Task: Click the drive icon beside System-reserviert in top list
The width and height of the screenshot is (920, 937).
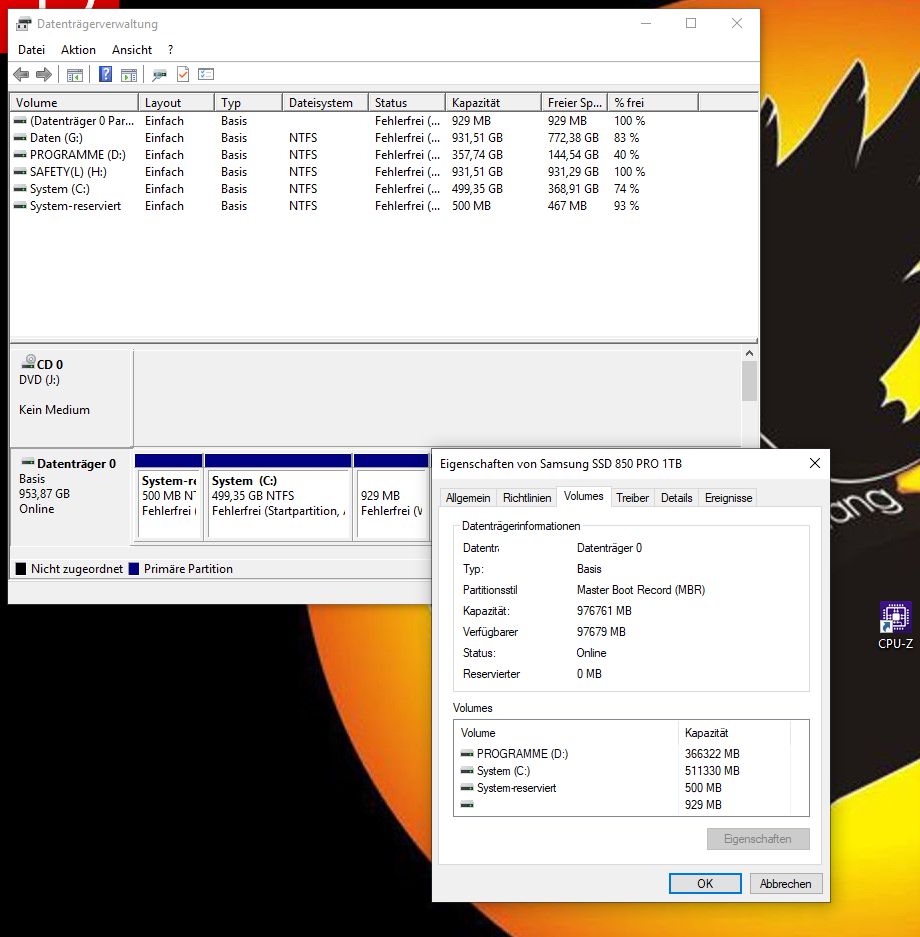Action: (20, 206)
